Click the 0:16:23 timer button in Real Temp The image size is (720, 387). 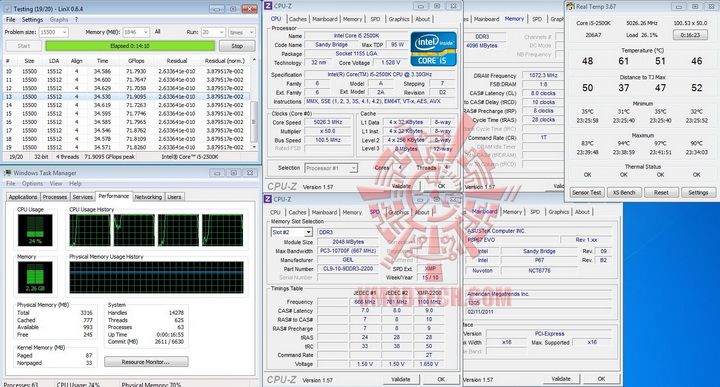pos(690,35)
